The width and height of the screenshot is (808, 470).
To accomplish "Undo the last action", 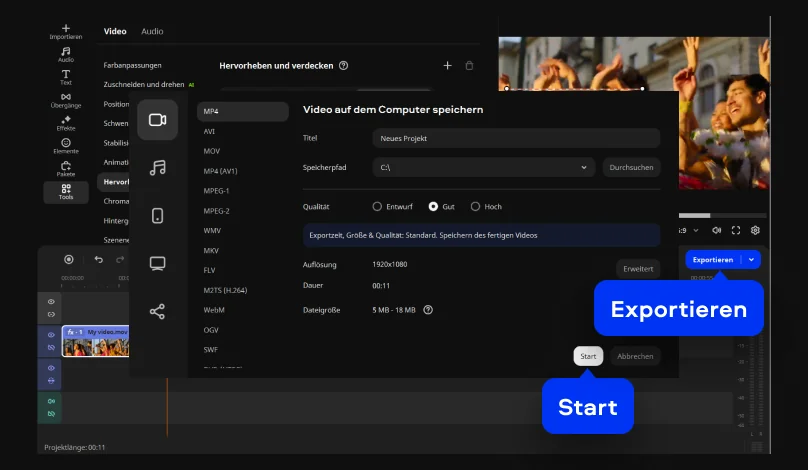I will [98, 259].
